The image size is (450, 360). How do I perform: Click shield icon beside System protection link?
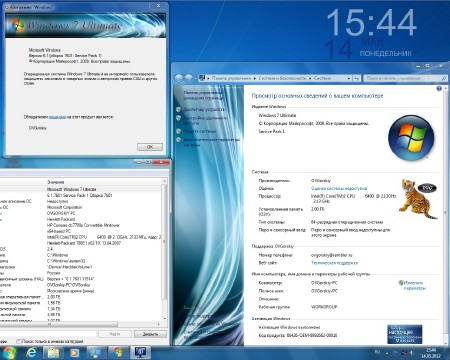[179, 131]
